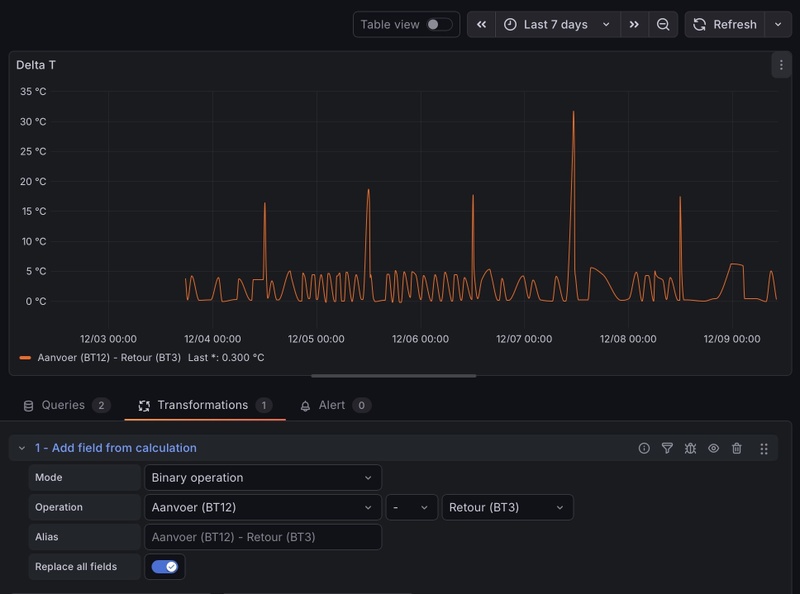Delete the transformation with trash icon
This screenshot has height=594, width=800.
737,449
